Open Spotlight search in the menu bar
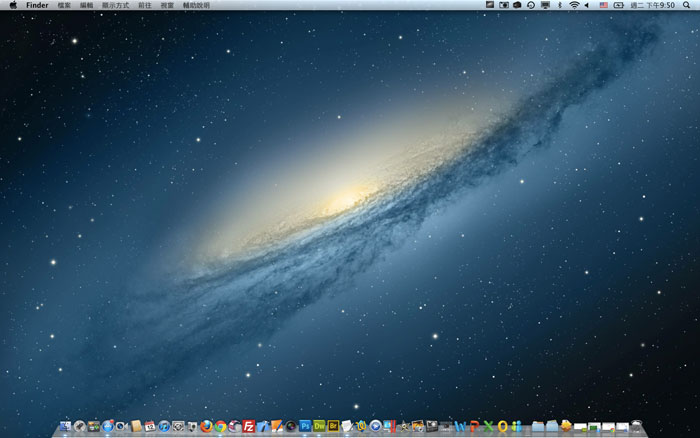 pos(686,5)
